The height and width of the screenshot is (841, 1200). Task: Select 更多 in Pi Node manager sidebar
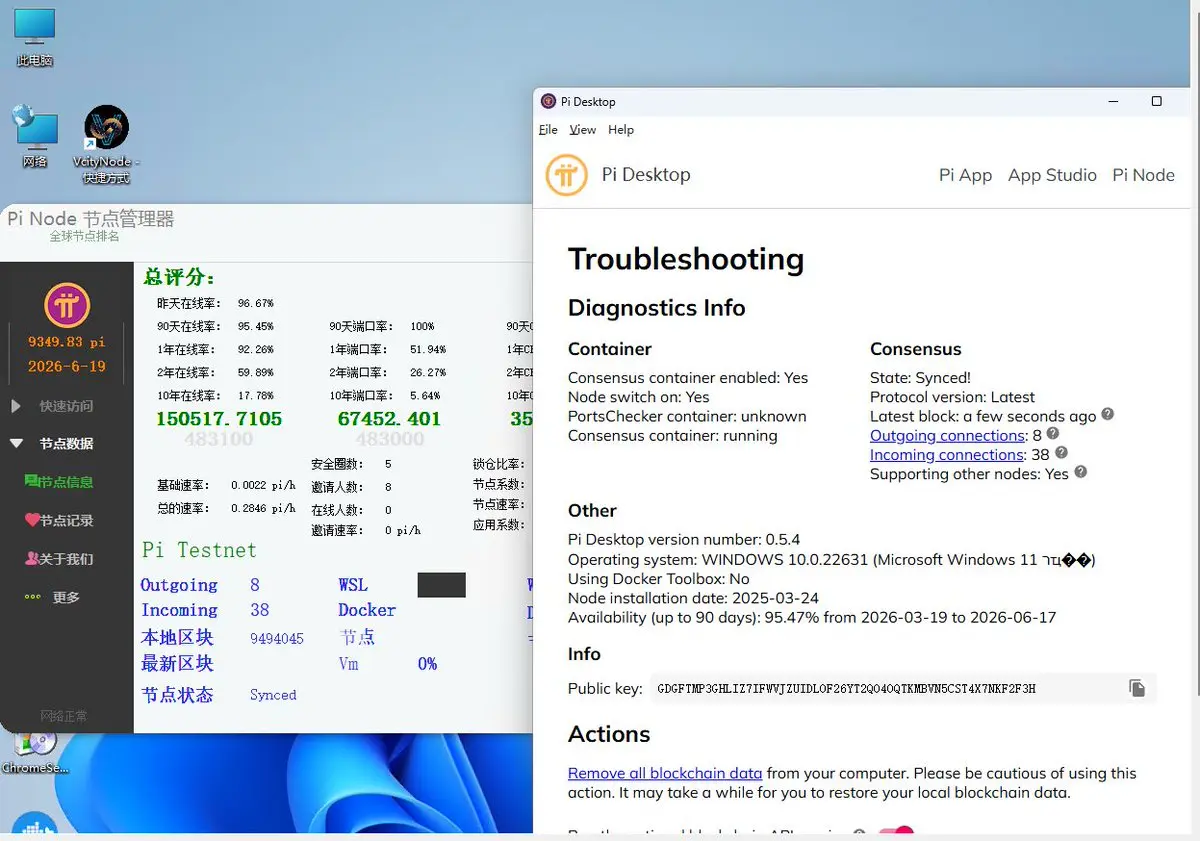pyautogui.click(x=66, y=597)
